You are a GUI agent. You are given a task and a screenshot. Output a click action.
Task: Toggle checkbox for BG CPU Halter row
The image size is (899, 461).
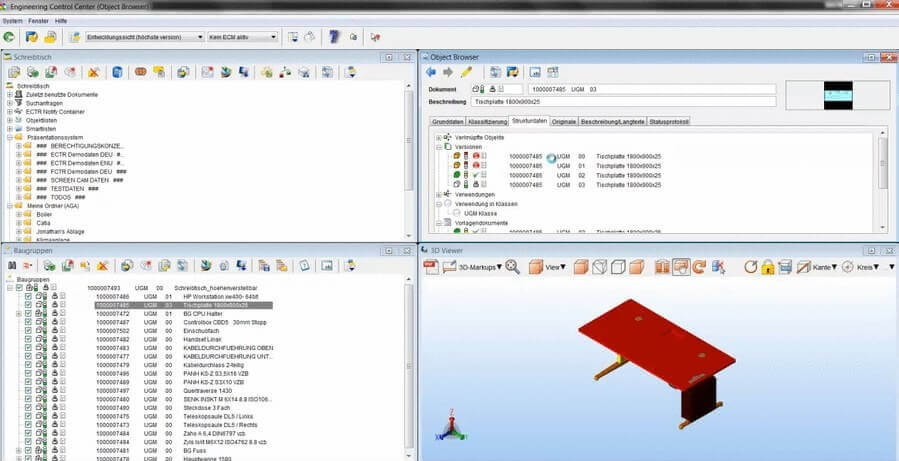pyautogui.click(x=28, y=314)
